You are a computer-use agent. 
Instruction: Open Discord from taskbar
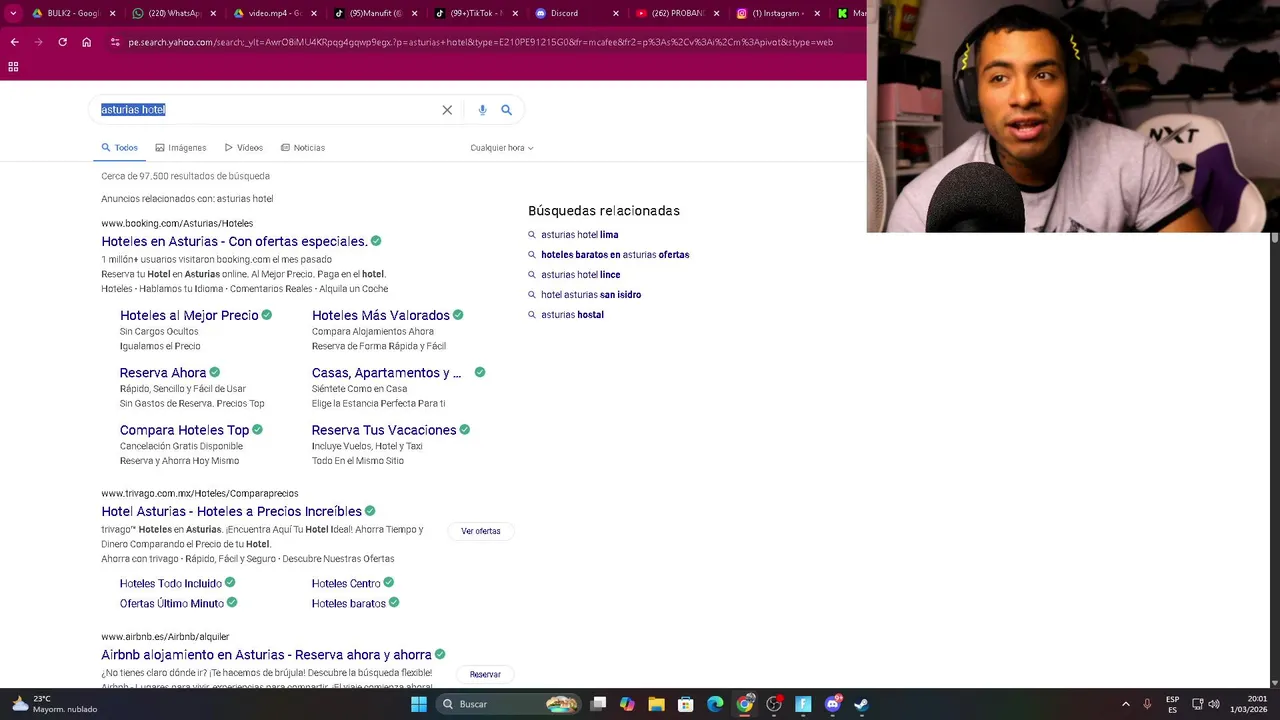833,704
